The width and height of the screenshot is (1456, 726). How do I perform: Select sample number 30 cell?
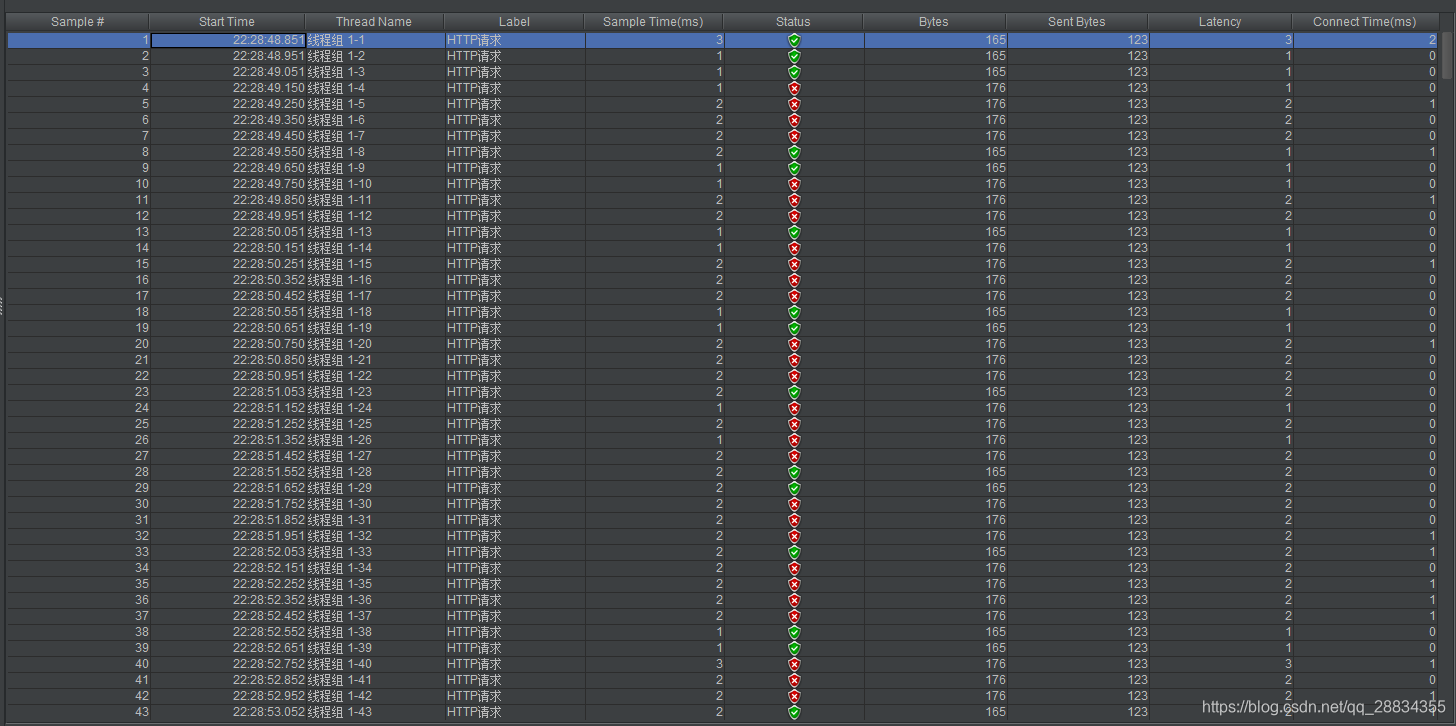coord(79,504)
